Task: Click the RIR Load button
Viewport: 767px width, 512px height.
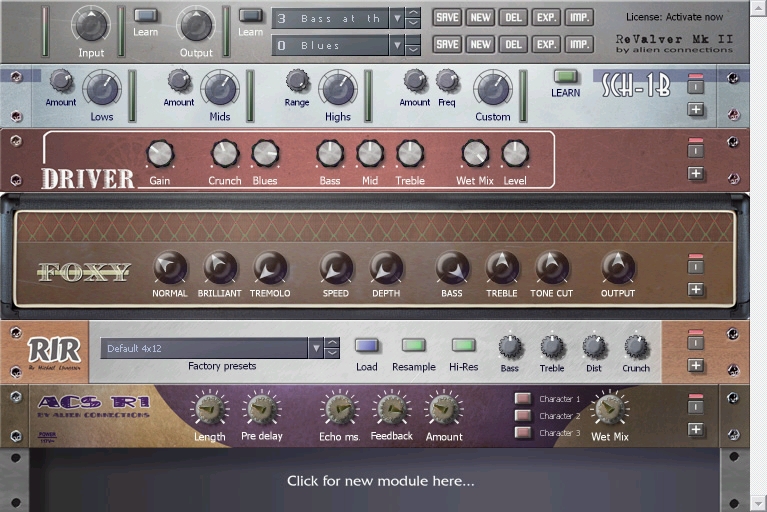Action: coord(367,345)
